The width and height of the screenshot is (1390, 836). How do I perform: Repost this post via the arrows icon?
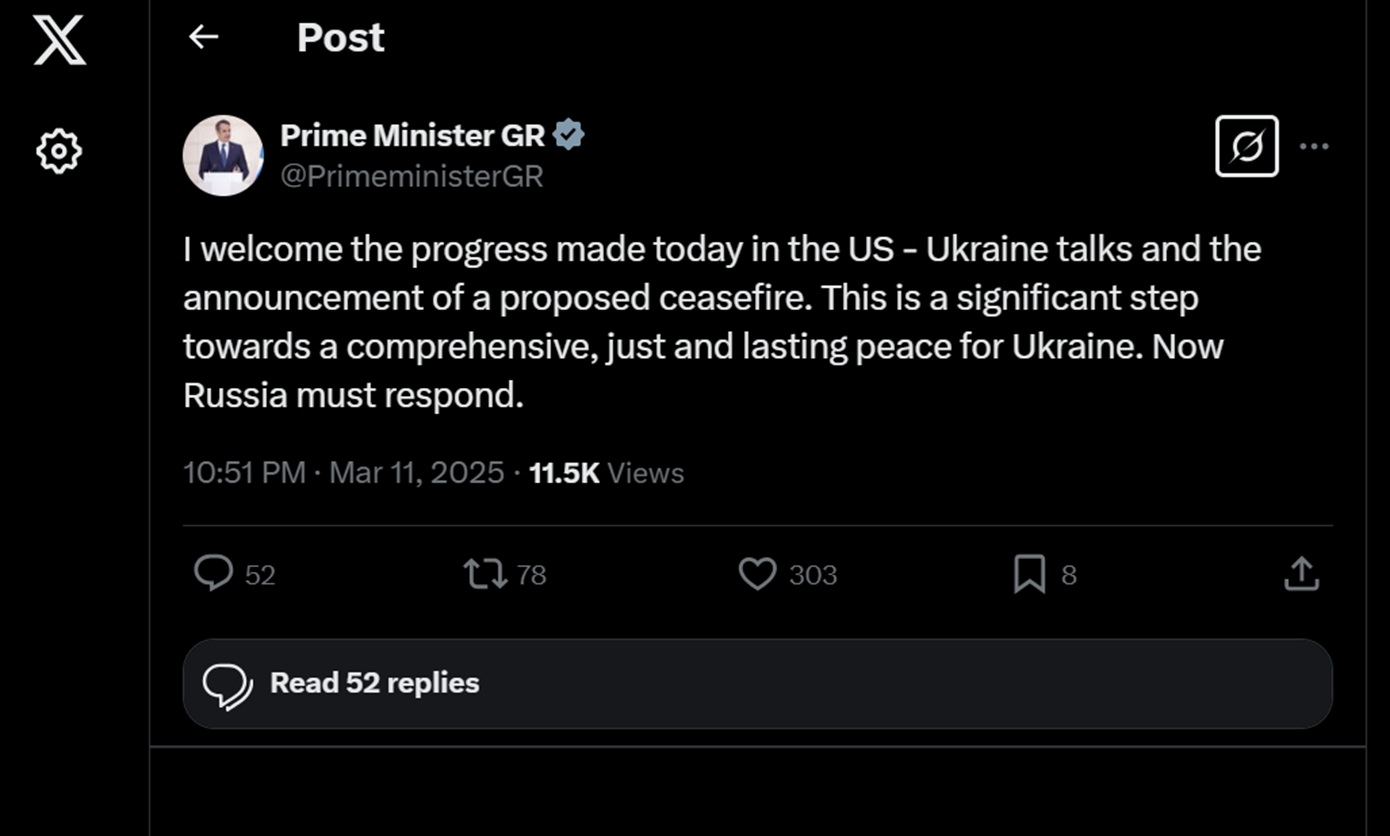(x=485, y=574)
